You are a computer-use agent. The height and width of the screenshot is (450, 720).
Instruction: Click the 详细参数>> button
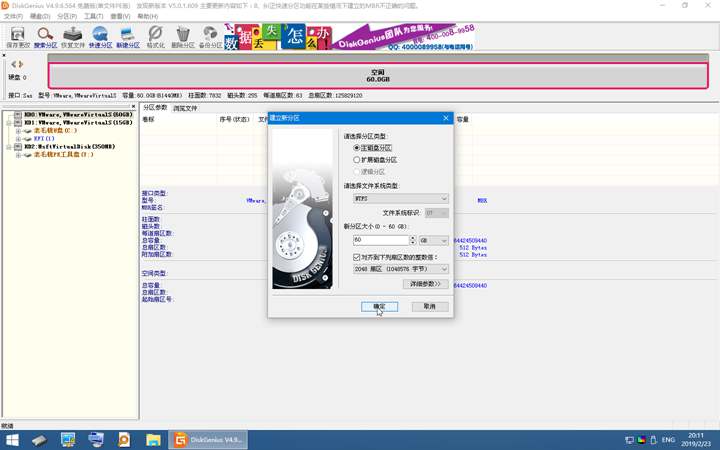(426, 284)
